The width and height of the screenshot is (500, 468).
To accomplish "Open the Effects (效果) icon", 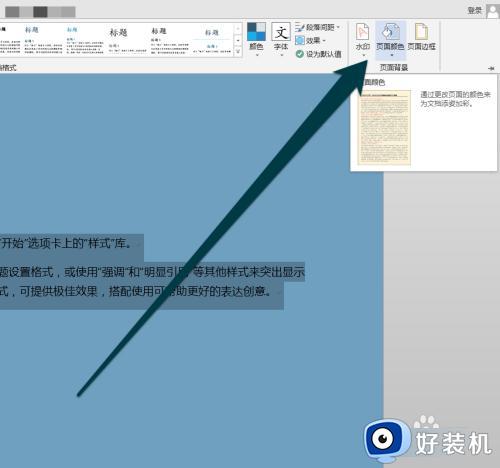I will point(300,41).
